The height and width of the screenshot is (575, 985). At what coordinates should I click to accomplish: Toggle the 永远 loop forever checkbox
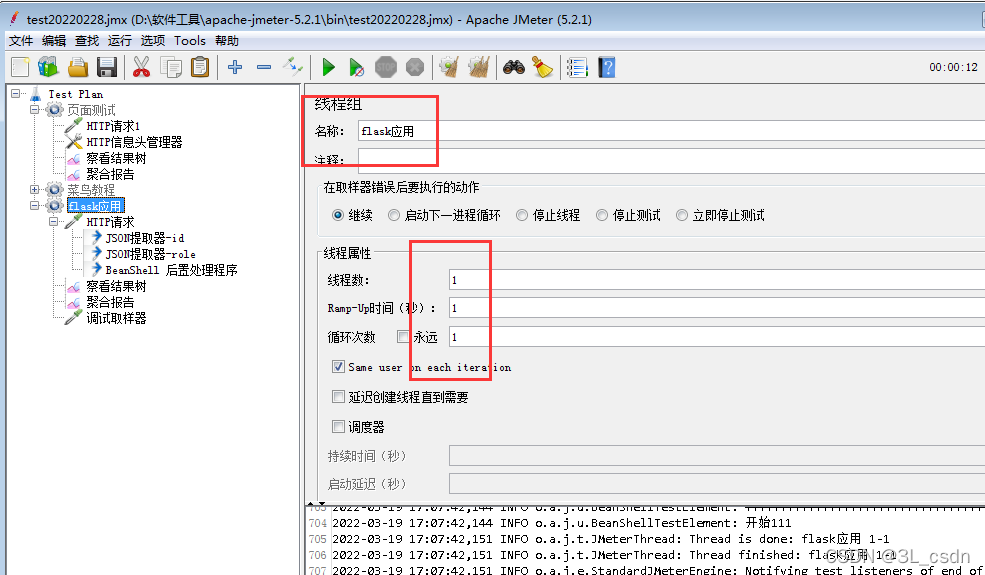click(x=403, y=337)
